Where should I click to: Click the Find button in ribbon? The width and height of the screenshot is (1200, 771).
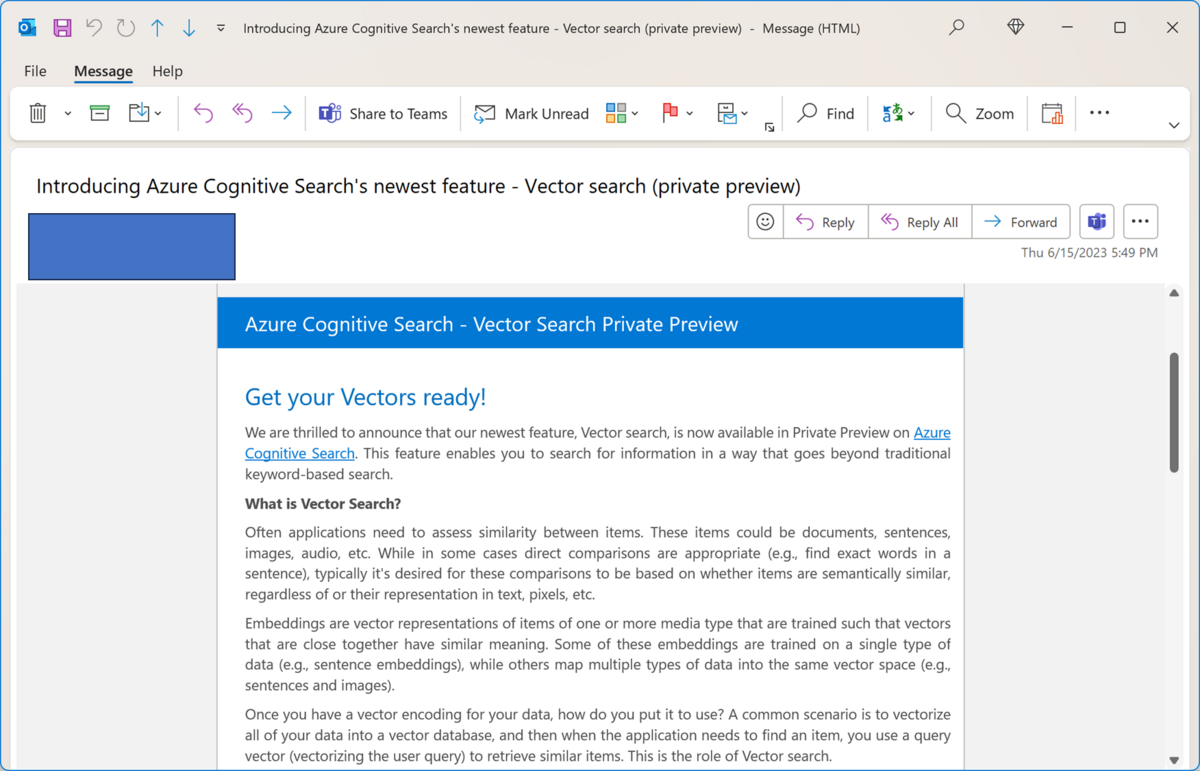click(826, 113)
